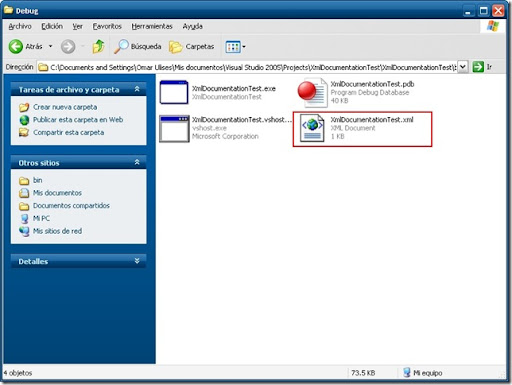Click the Documentos compartidos folder icon
The width and height of the screenshot is (512, 385).
click(24, 206)
